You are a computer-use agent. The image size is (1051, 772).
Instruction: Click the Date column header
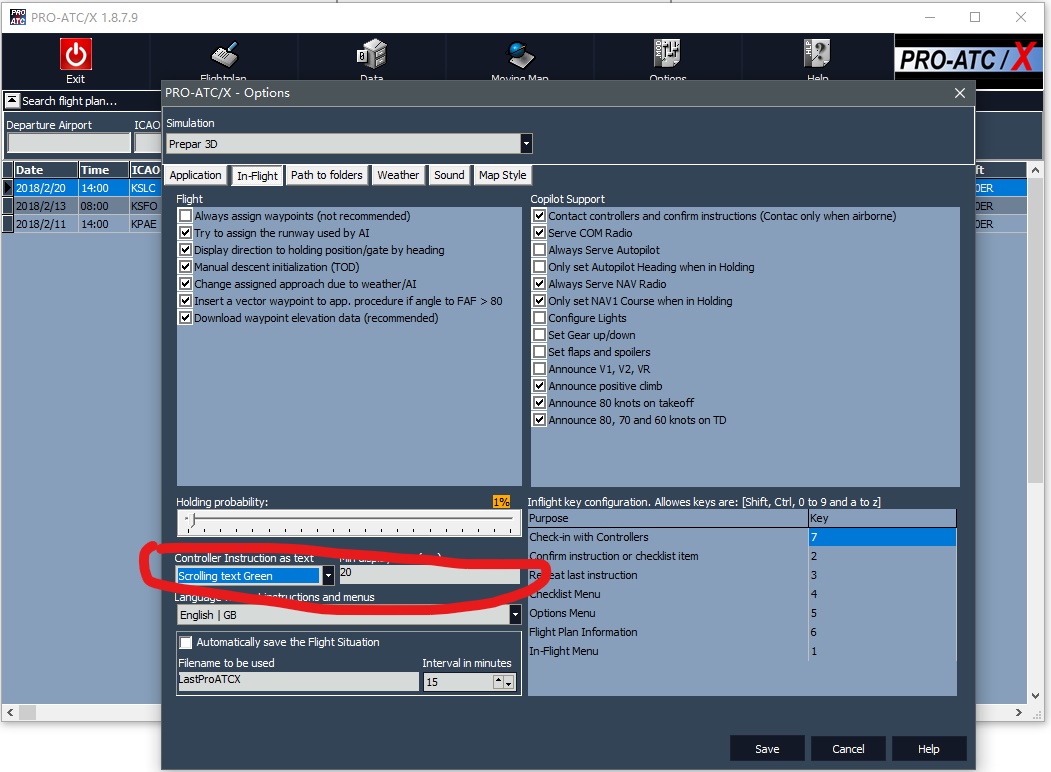coord(44,170)
